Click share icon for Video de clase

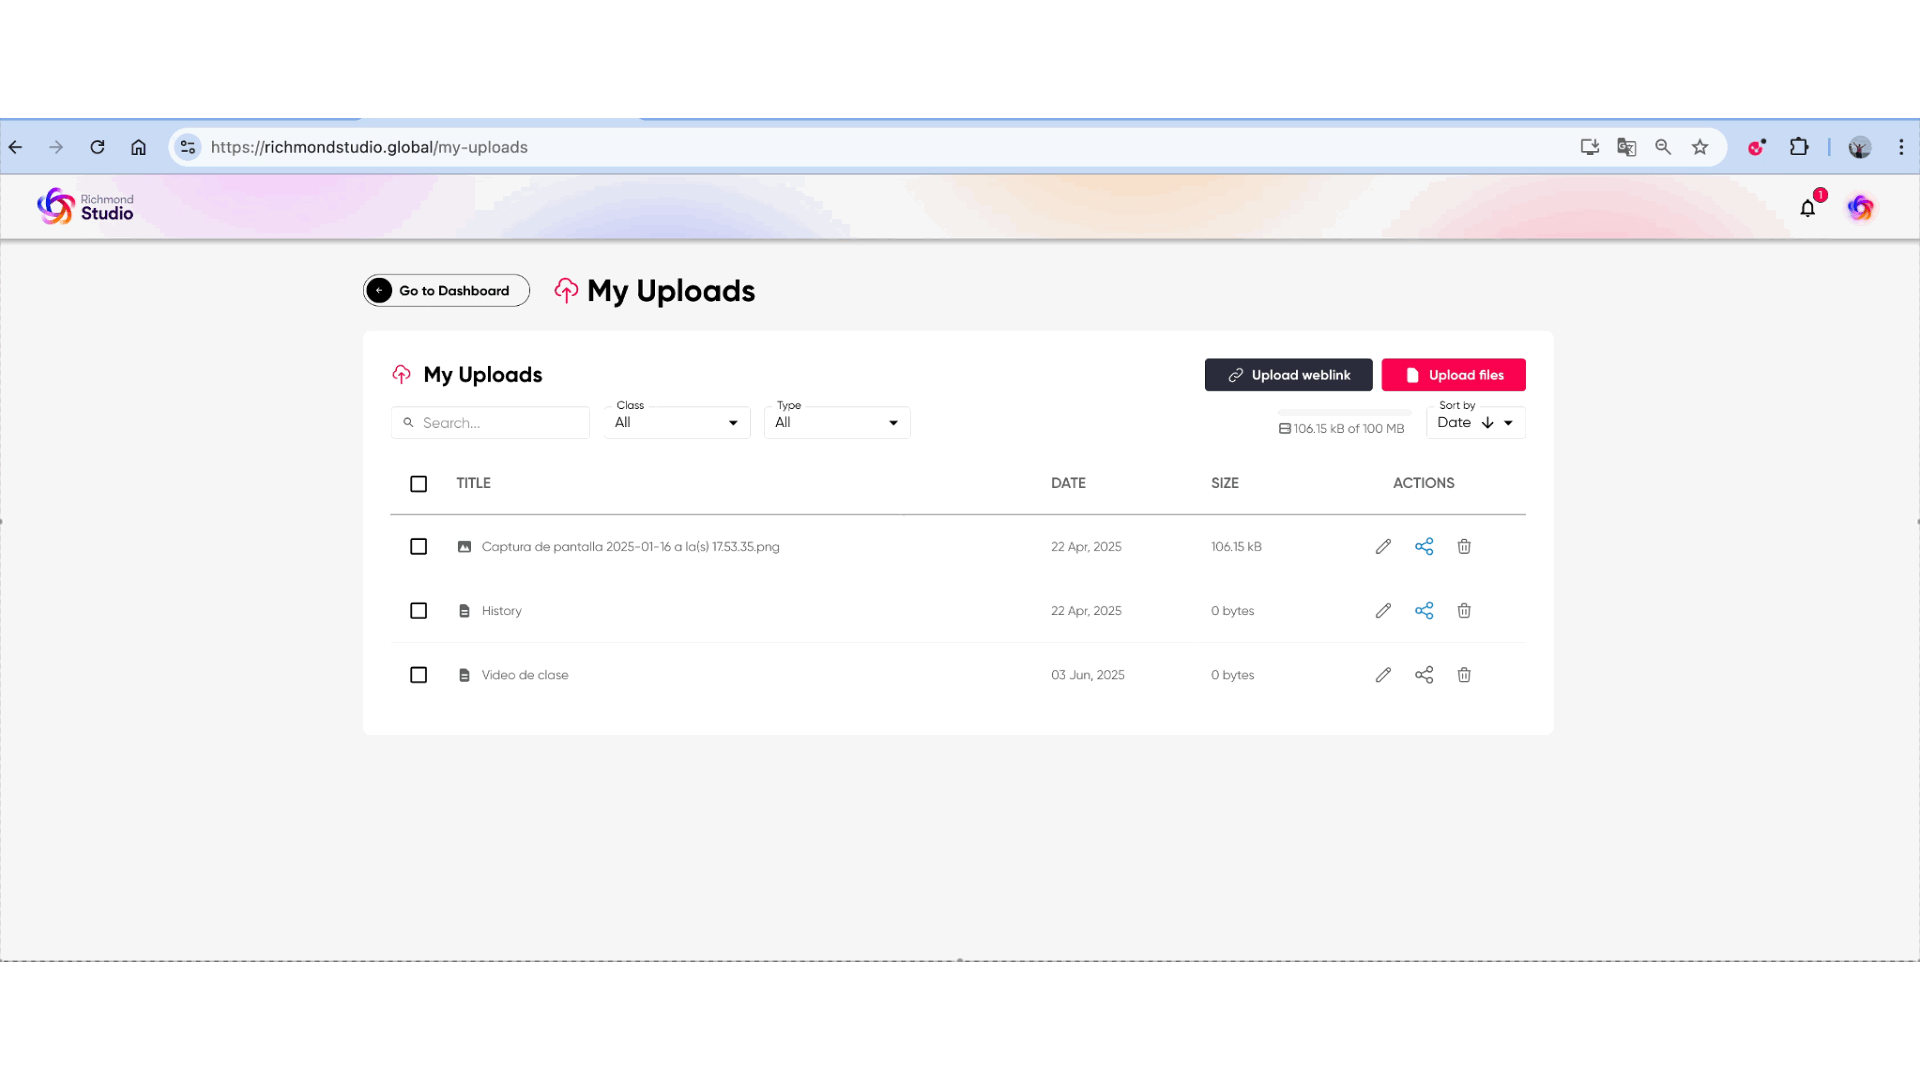[x=1424, y=675]
